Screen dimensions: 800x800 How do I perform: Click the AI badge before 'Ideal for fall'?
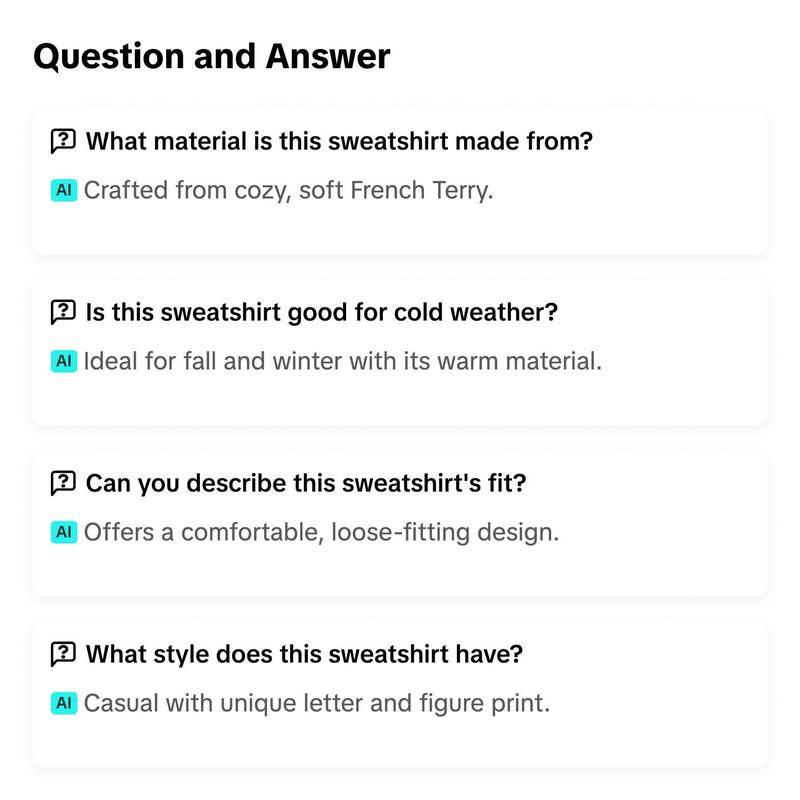coord(64,361)
